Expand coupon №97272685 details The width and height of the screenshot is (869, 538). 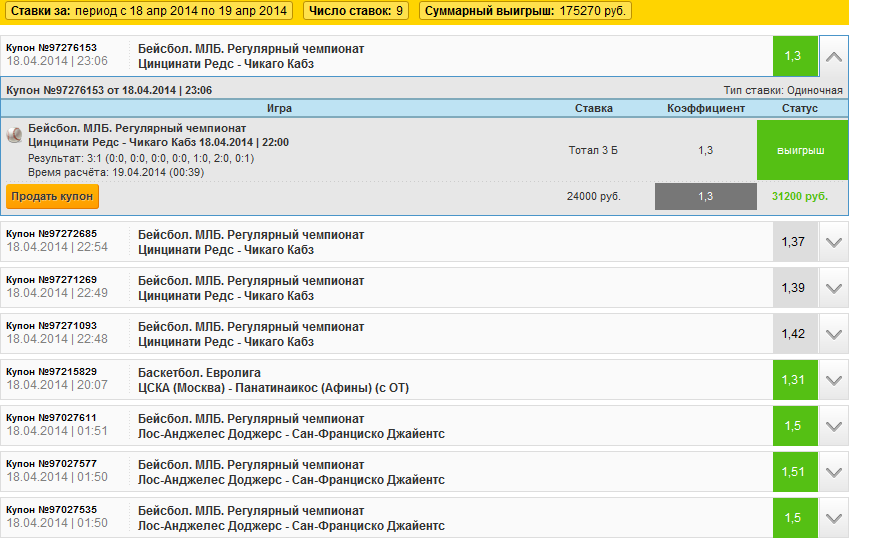pos(834,242)
